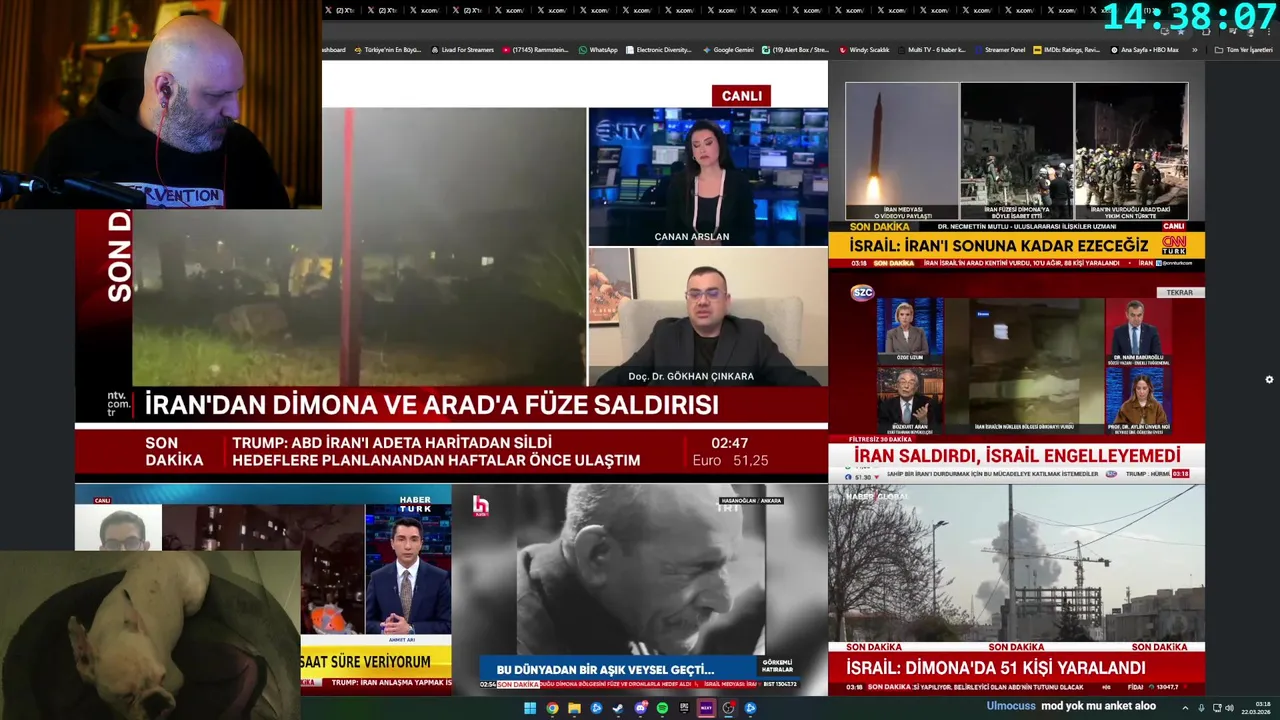Open Epic Games Launcher taskbar icon
Screen dimensions: 1280x720
(684, 708)
